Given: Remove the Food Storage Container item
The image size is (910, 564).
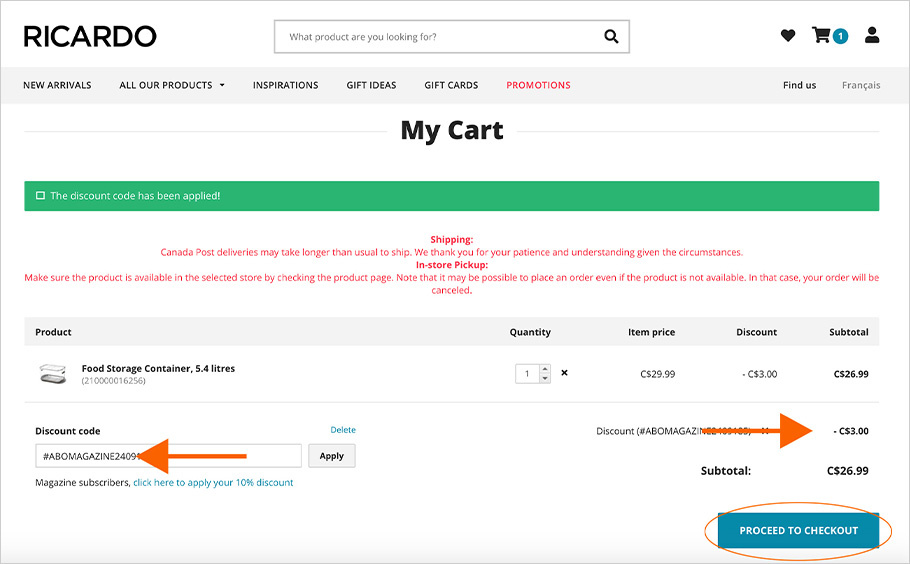Looking at the screenshot, I should tap(564, 373).
